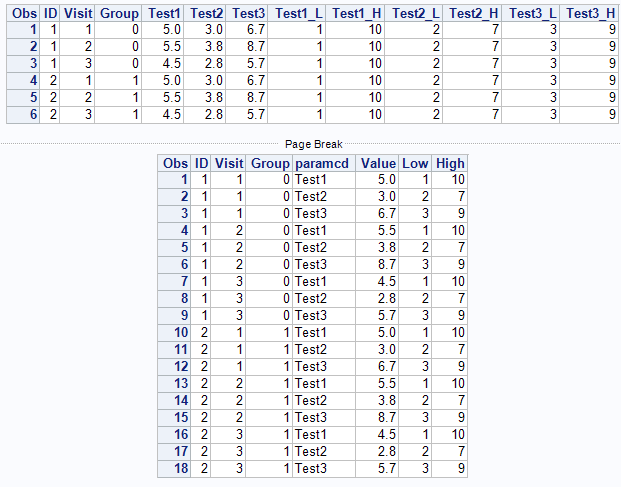This screenshot has width=621, height=487.
Task: Click the High column header
Action: (x=450, y=163)
